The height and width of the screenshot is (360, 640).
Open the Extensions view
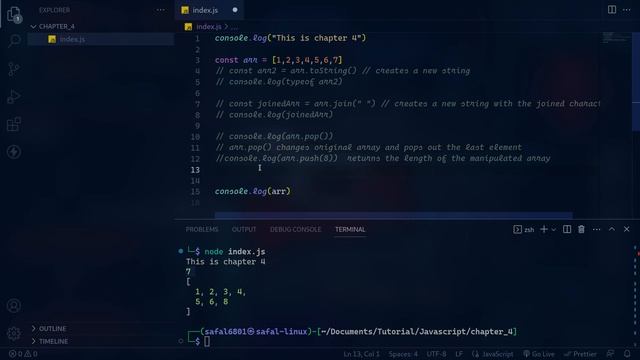pos(14,124)
